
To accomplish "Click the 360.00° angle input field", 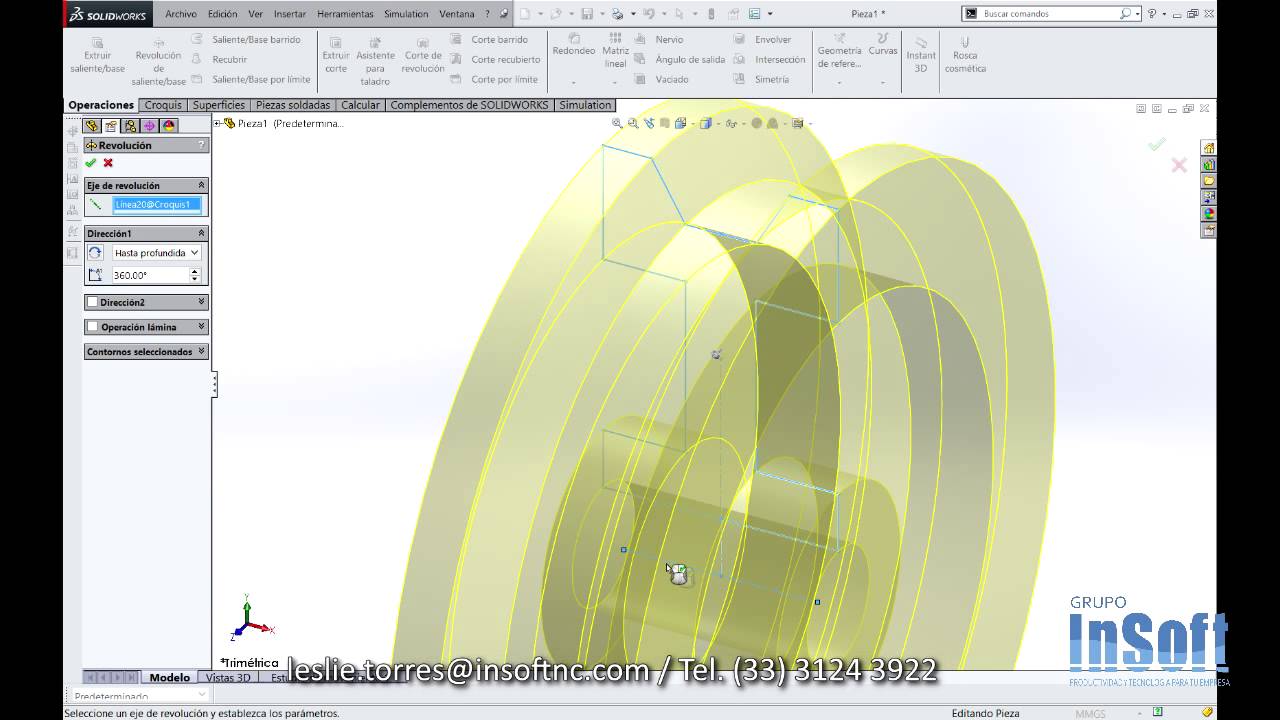I will 150,275.
